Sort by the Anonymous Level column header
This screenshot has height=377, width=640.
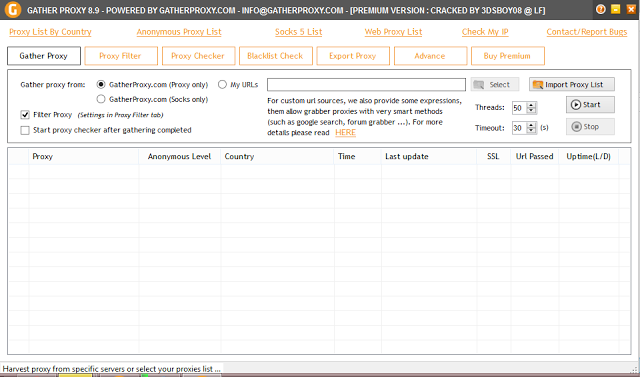179,156
